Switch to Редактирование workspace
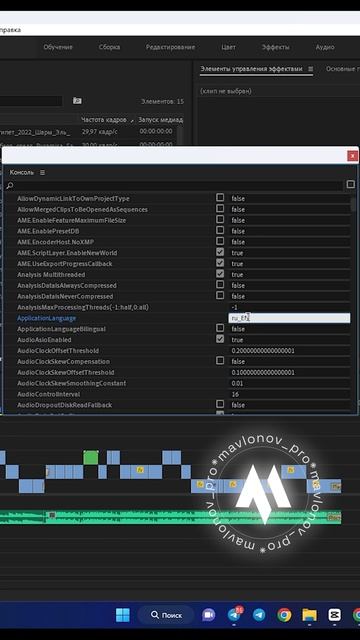This screenshot has width=360, height=640. pyautogui.click(x=170, y=47)
